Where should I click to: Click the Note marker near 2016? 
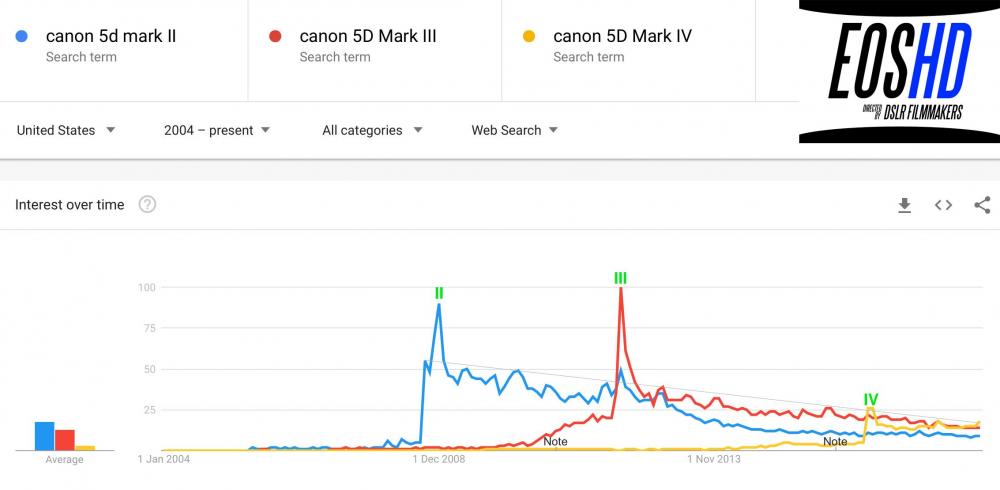coord(835,441)
